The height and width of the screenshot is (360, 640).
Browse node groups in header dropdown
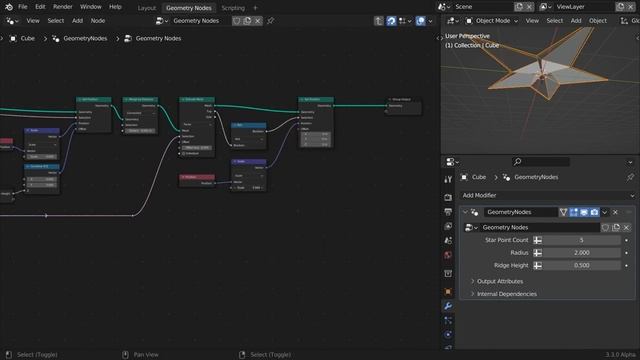[x=162, y=21]
